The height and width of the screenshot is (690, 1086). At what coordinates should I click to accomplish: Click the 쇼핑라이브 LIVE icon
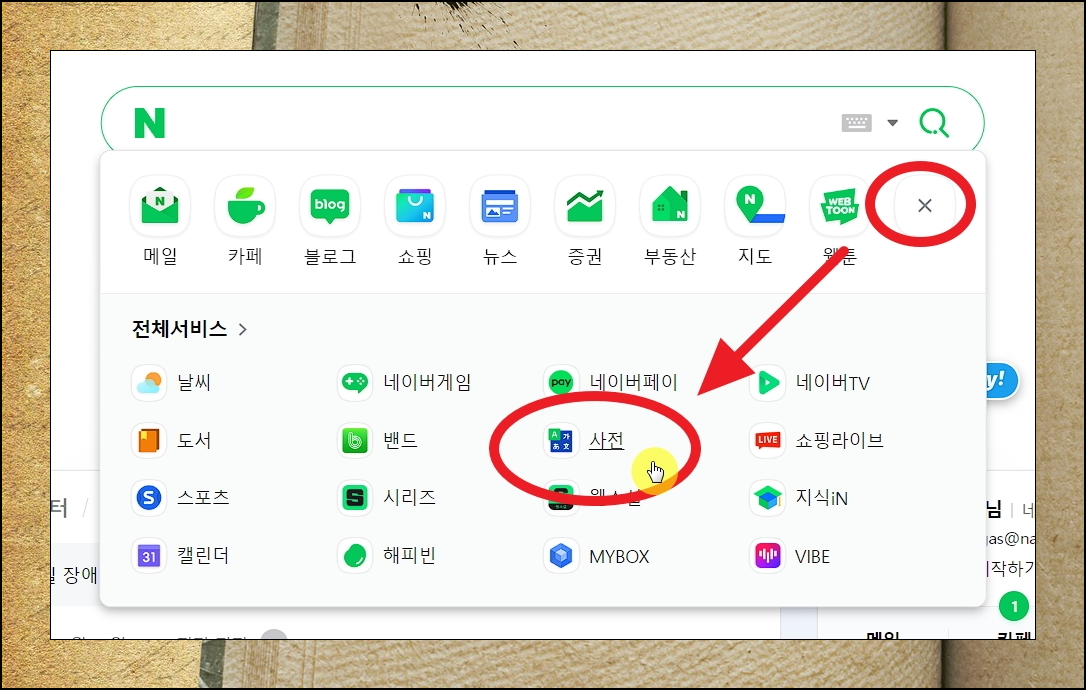pos(767,441)
